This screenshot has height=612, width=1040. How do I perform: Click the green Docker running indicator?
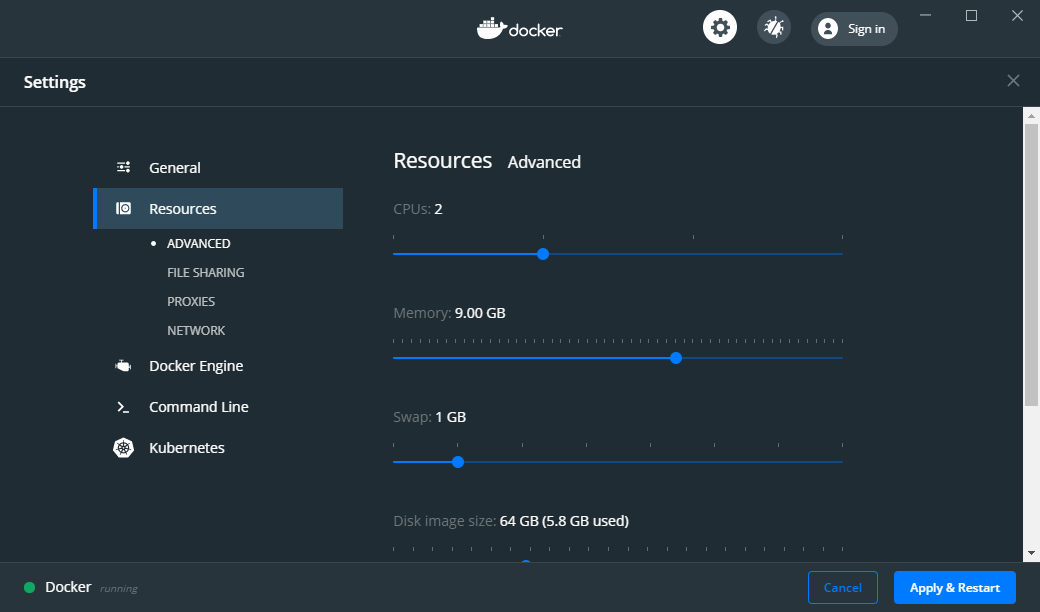(x=30, y=587)
